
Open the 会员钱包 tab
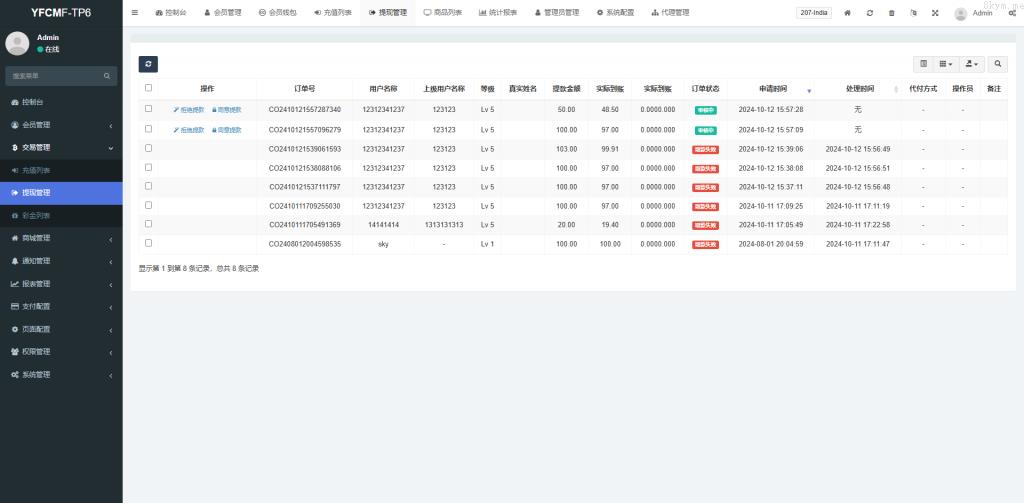[x=277, y=13]
